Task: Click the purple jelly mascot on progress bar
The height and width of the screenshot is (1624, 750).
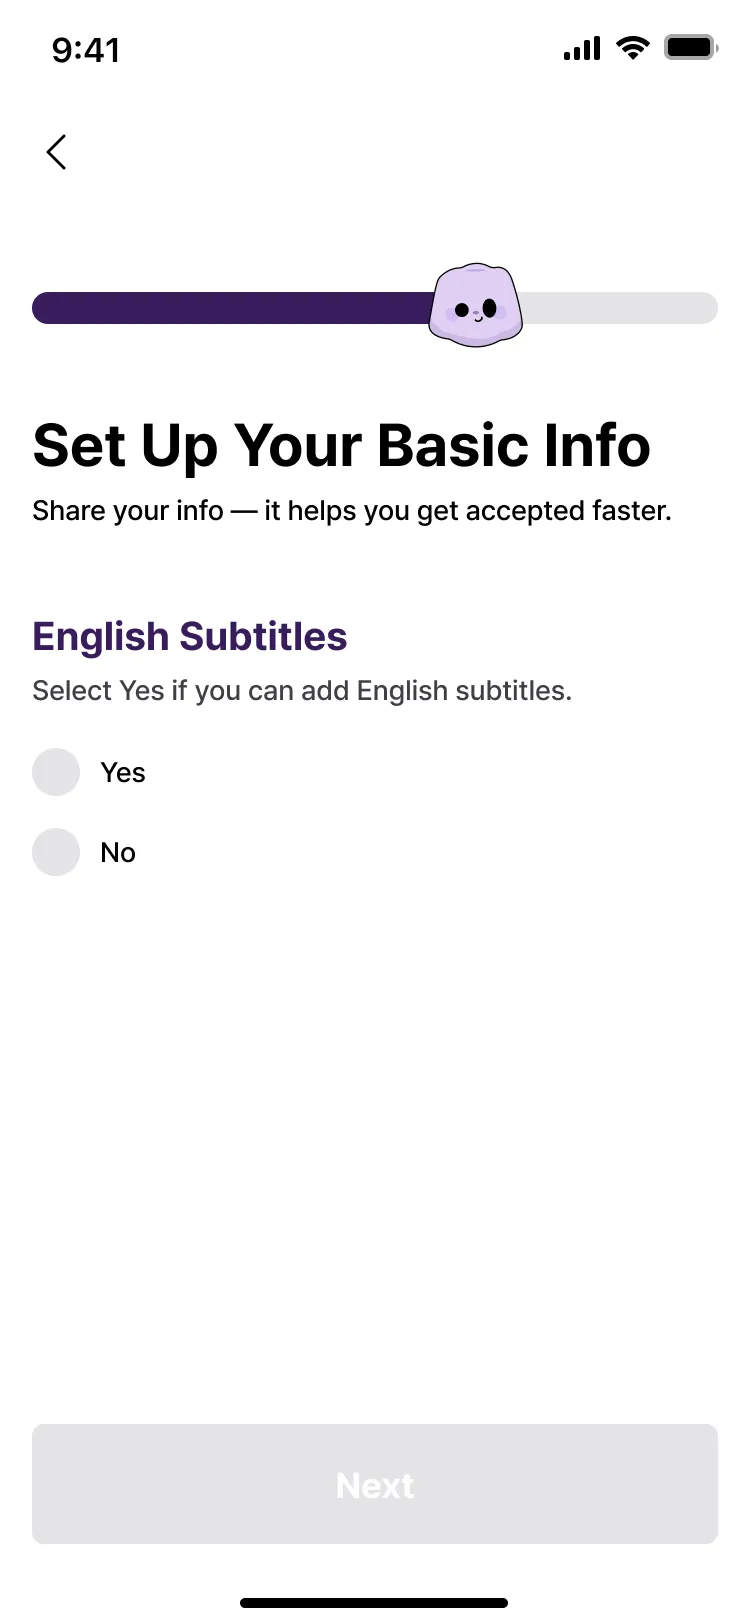Action: [x=476, y=306]
